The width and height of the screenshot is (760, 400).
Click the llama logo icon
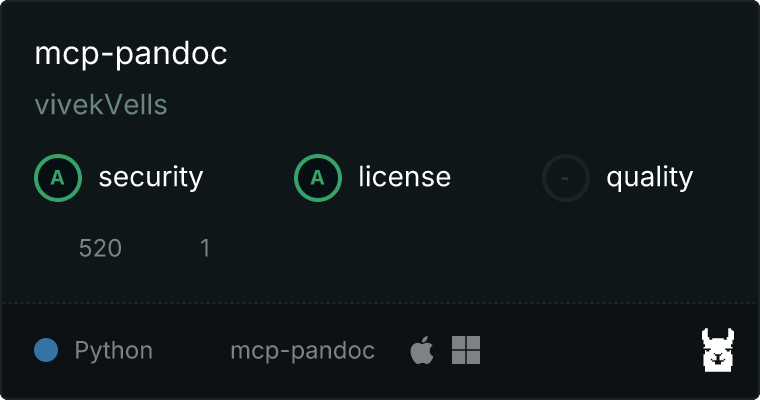click(718, 350)
